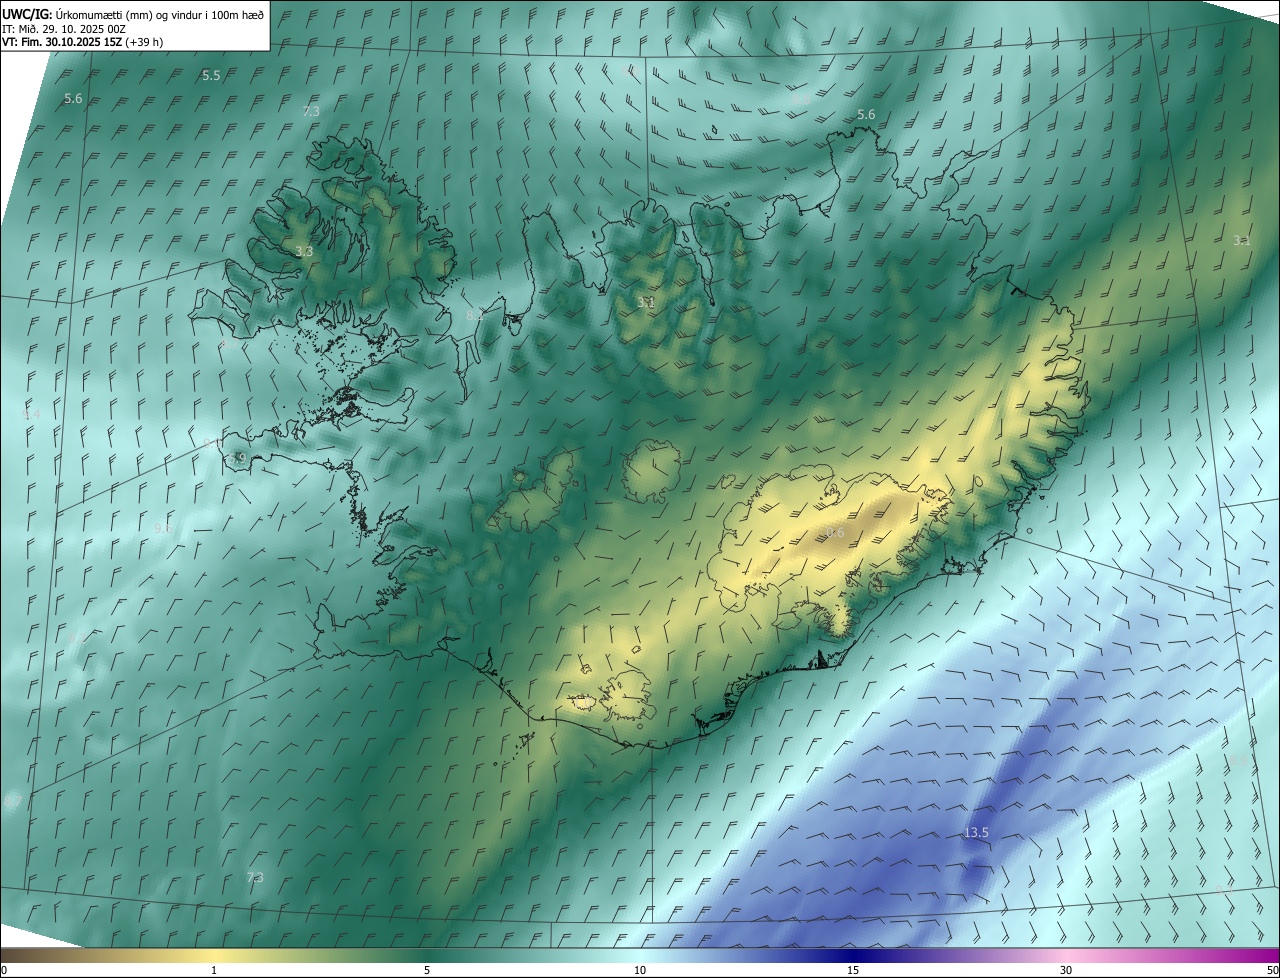Image resolution: width=1280 pixels, height=978 pixels.
Task: Click the 0 tick on color scale
Action: click(3, 971)
